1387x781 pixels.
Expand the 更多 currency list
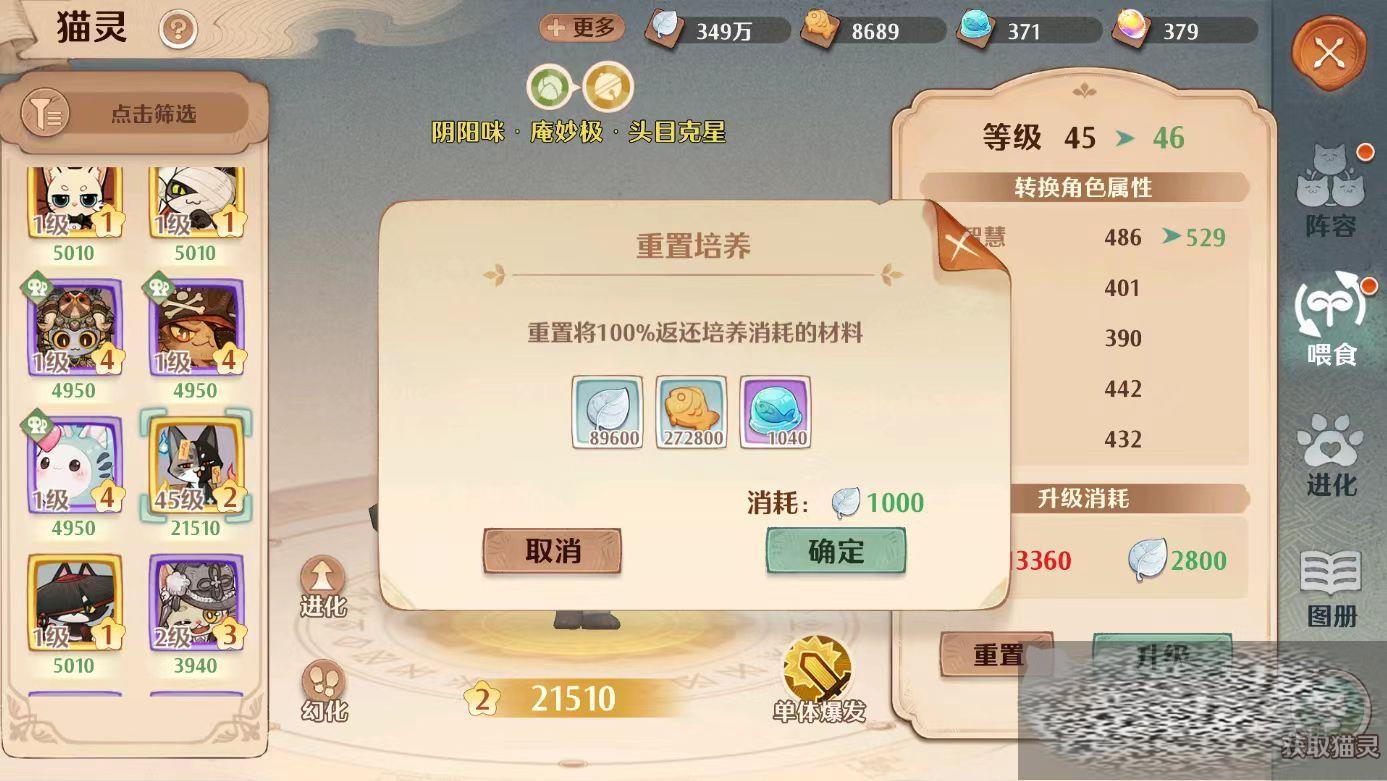click(x=581, y=28)
